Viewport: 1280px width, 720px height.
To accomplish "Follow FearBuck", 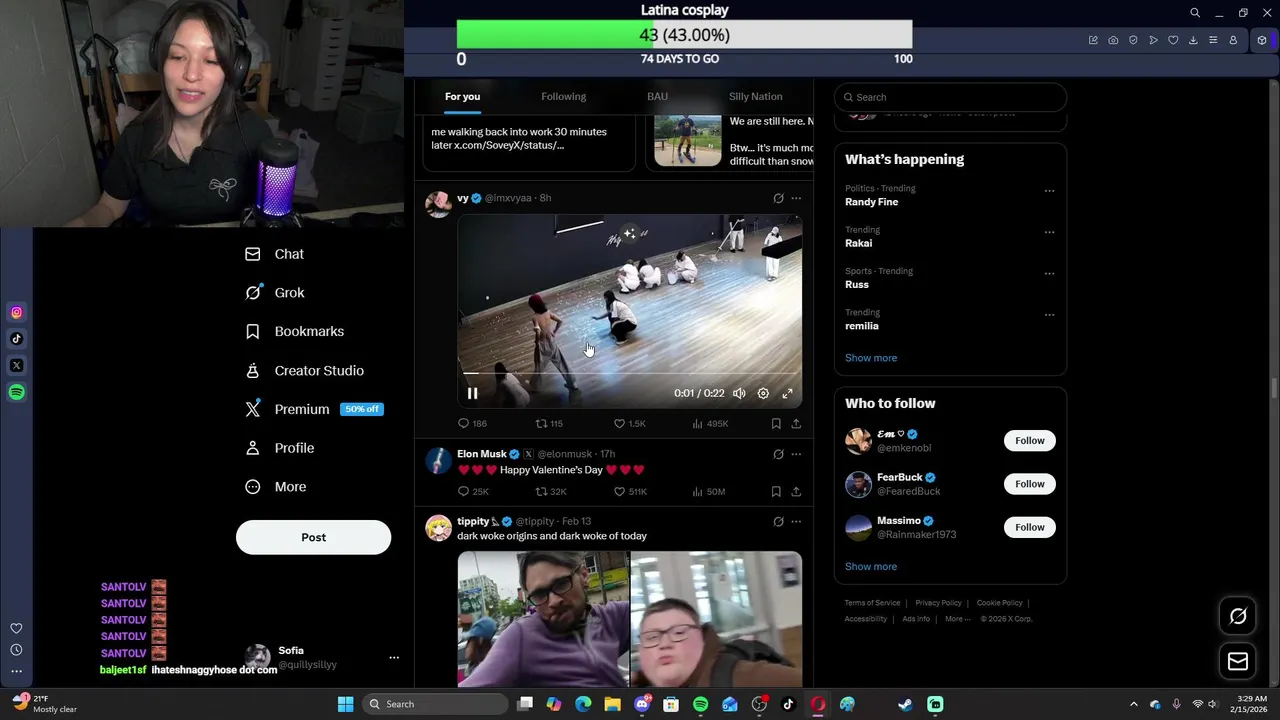I will click(x=1029, y=484).
